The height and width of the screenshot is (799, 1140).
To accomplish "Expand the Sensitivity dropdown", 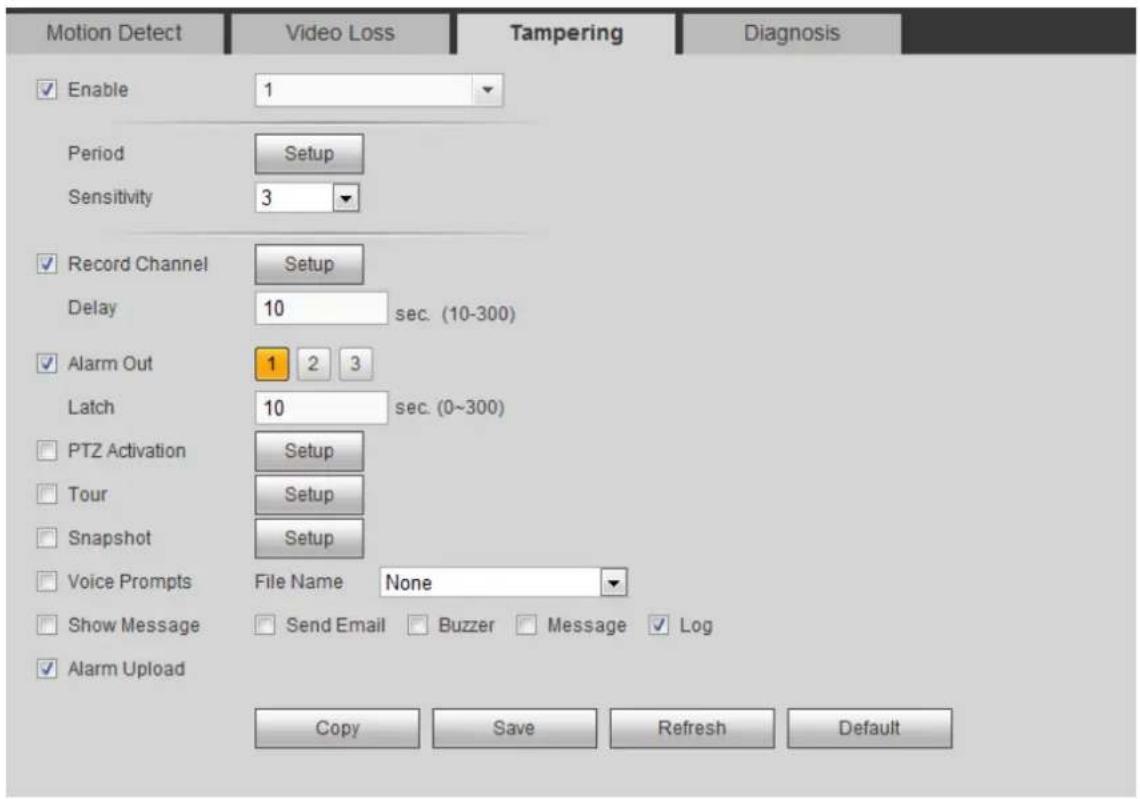I will 308,198.
